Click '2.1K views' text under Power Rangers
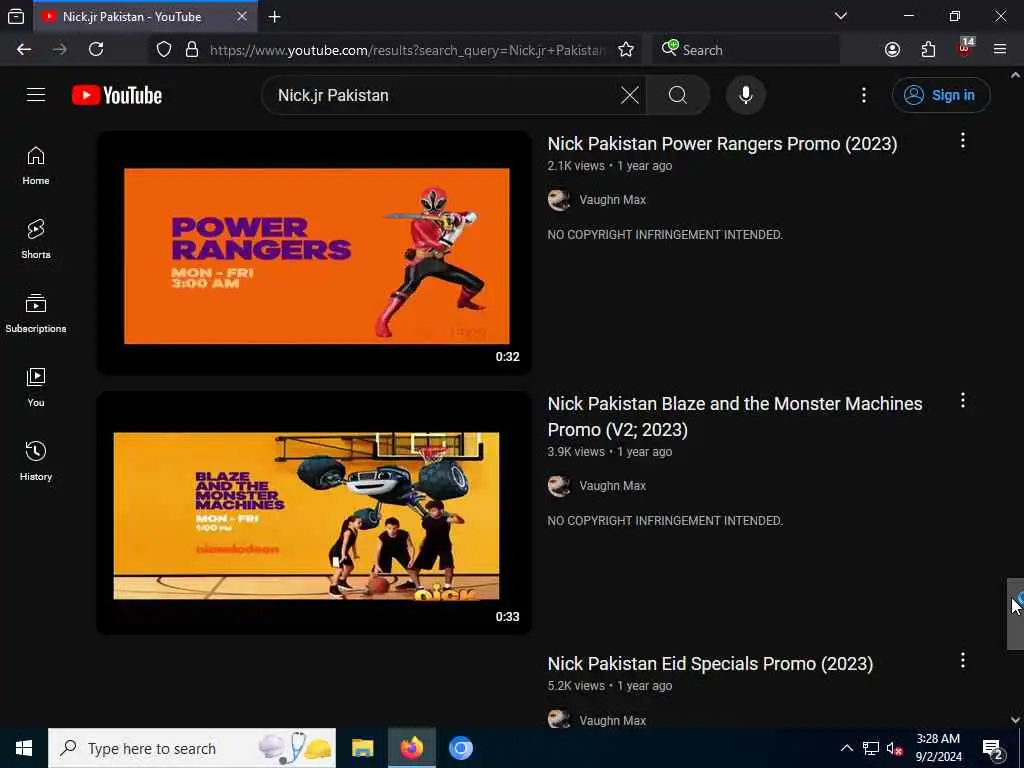Viewport: 1024px width, 768px height. pyautogui.click(x=576, y=166)
